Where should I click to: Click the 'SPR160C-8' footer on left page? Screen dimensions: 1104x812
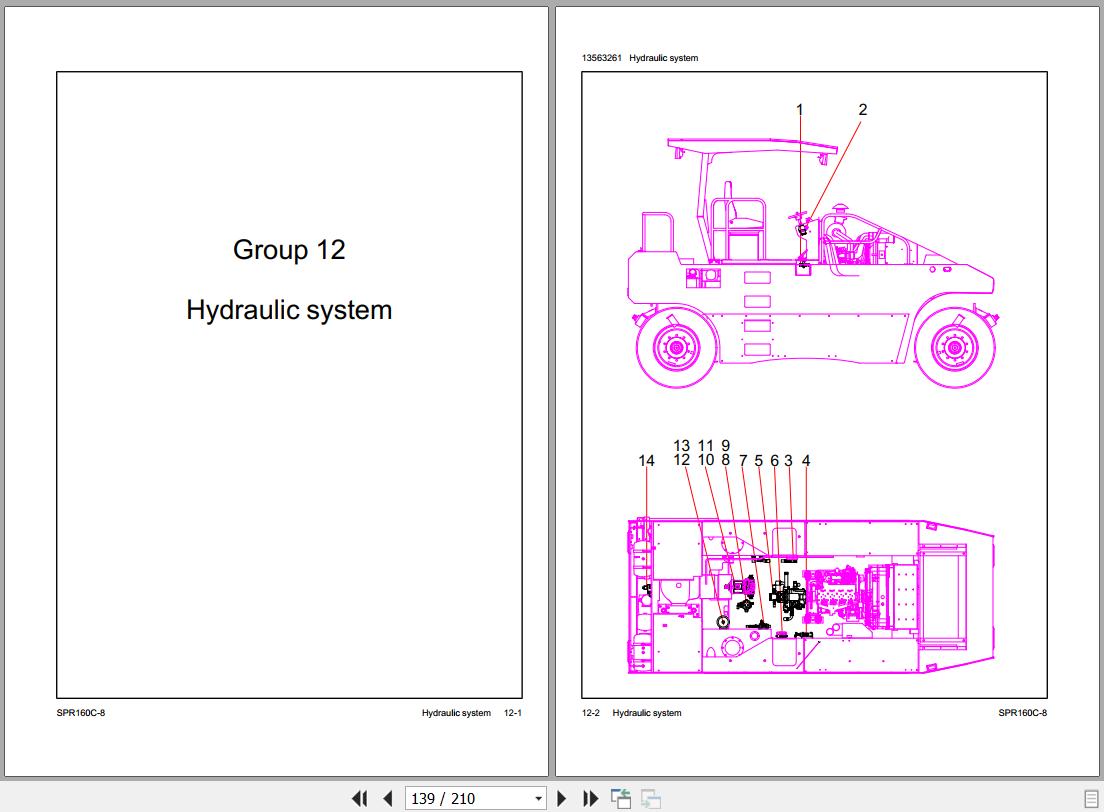(x=81, y=713)
